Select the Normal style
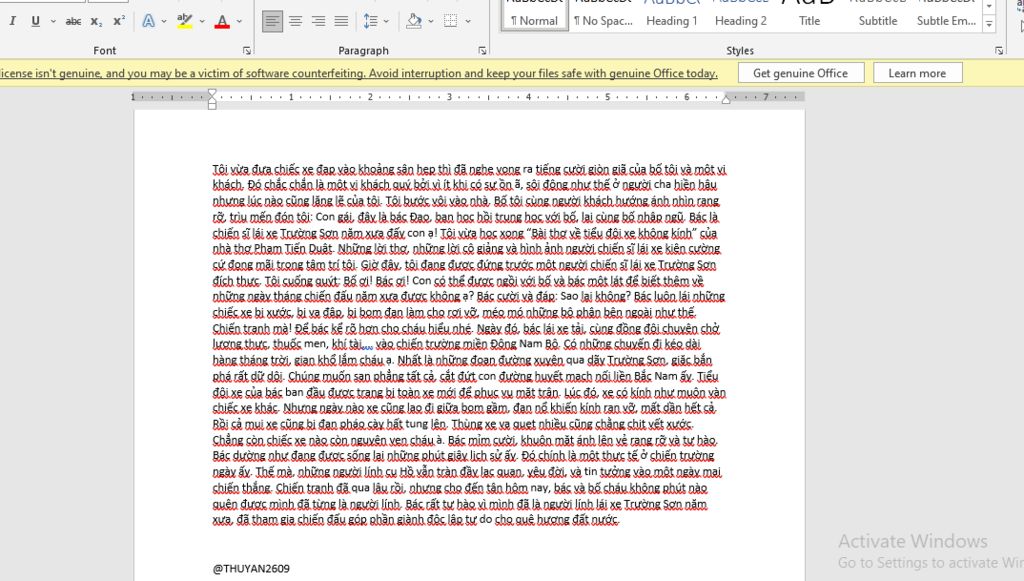 tap(534, 14)
